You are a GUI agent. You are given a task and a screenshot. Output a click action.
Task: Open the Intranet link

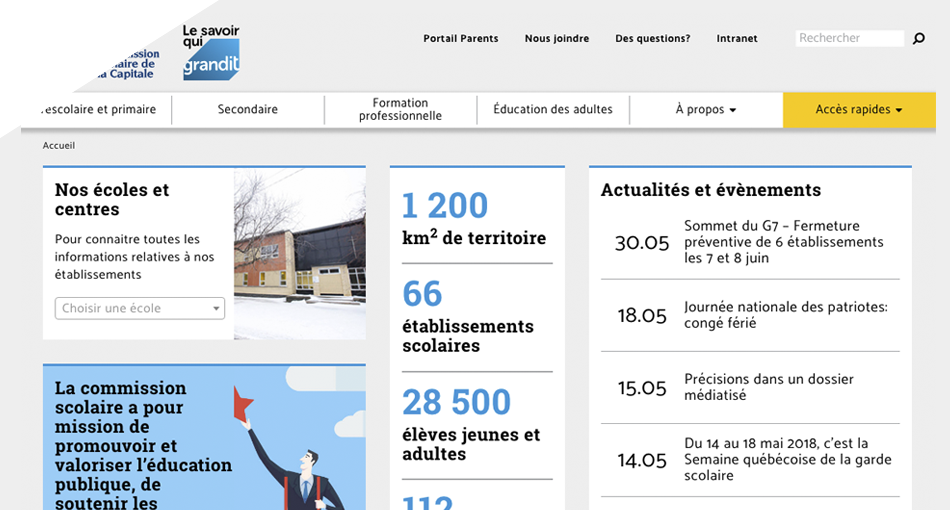(x=737, y=38)
